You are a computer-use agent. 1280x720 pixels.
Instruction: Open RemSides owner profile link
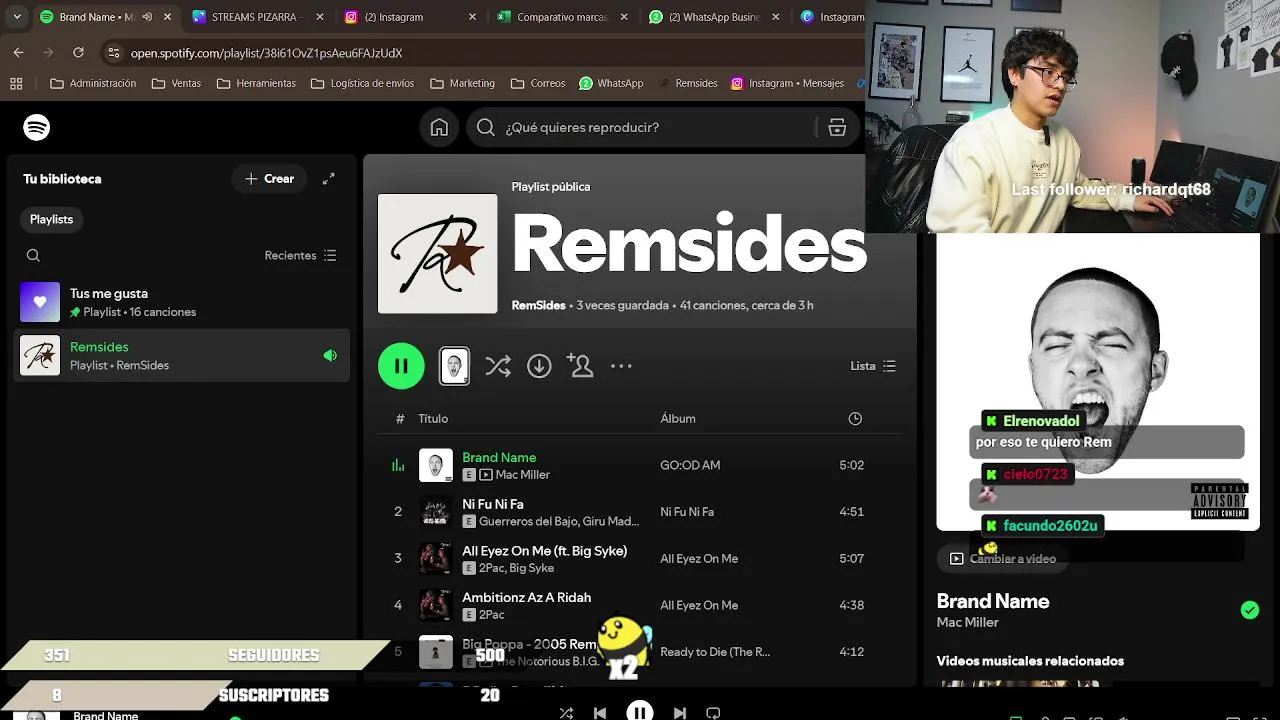[538, 305]
